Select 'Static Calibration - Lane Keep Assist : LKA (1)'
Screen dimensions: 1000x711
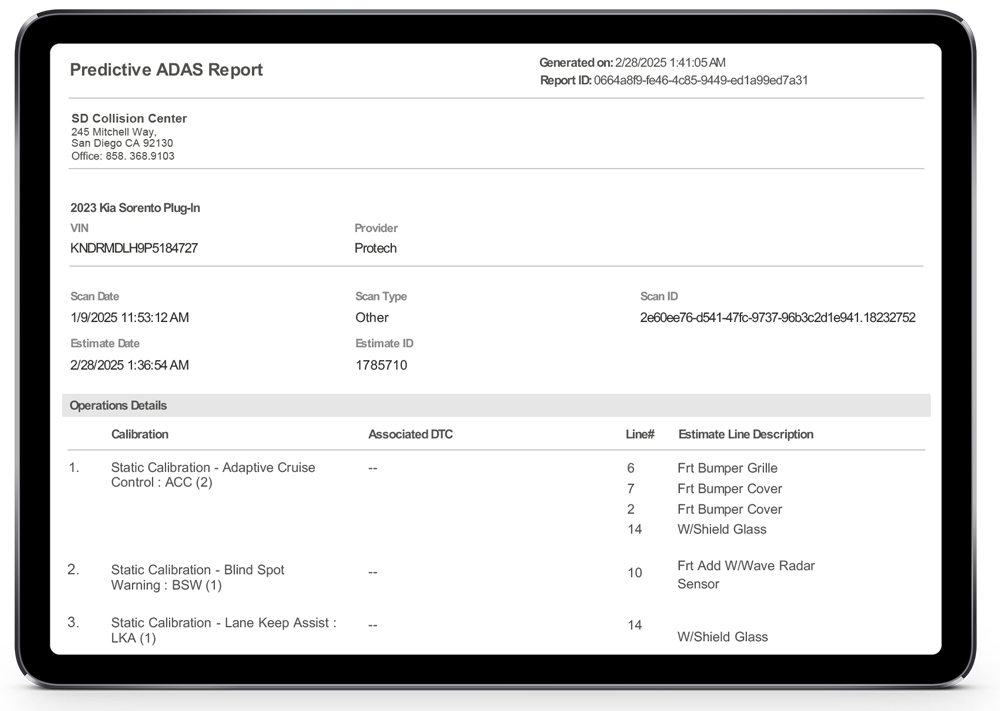coord(224,630)
